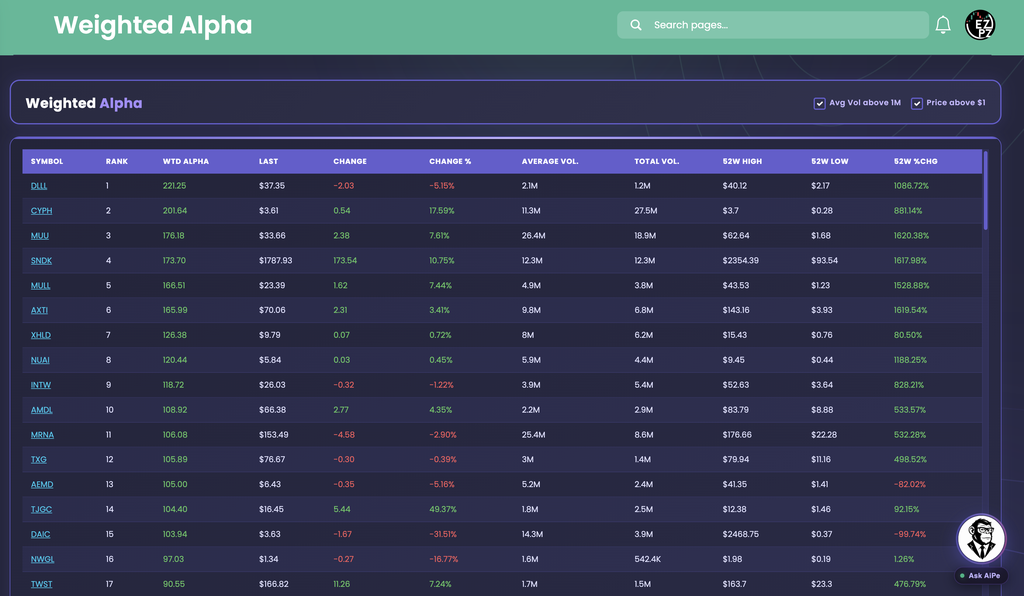Click the 542.4K total volume
Screen dimensions: 1024x596
647,559
